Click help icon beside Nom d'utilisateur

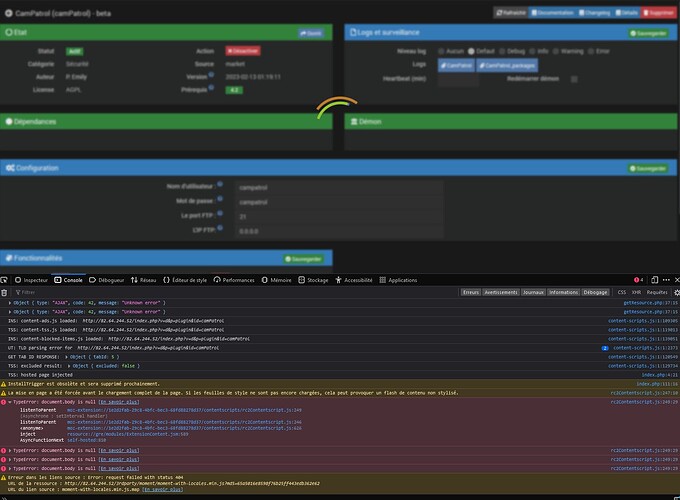tap(220, 184)
